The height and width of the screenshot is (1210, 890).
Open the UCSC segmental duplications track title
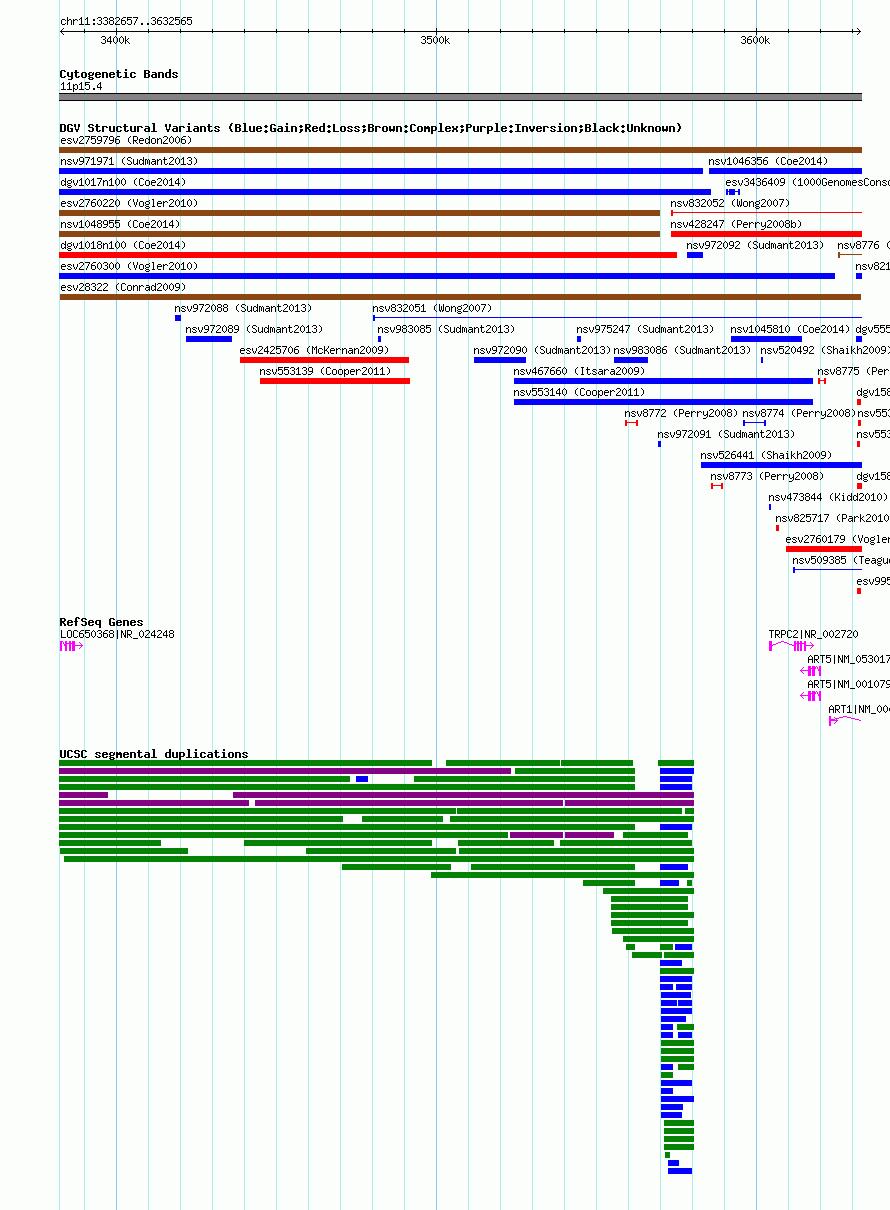[x=154, y=754]
